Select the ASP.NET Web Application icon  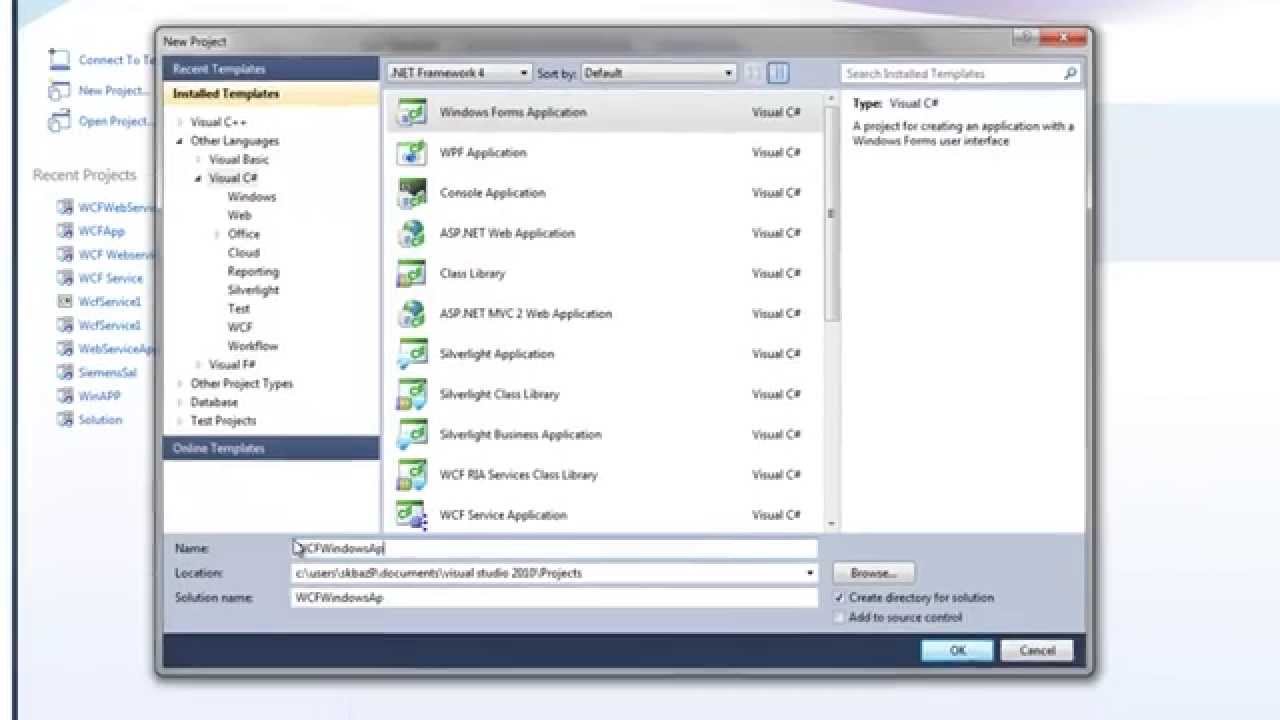(412, 233)
